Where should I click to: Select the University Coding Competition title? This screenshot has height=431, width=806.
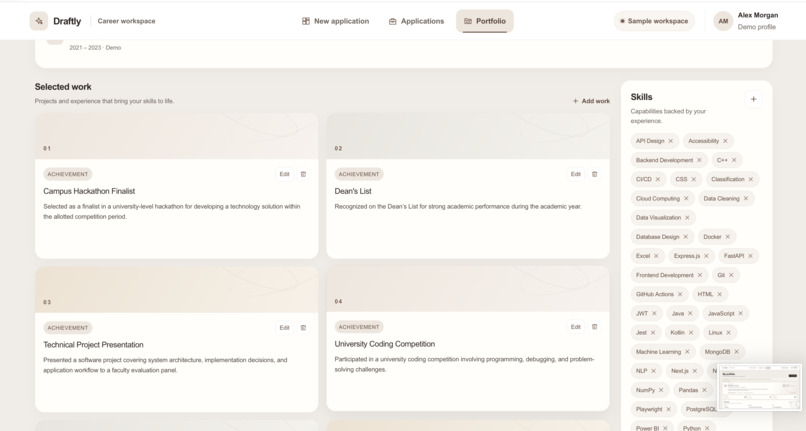pos(384,344)
